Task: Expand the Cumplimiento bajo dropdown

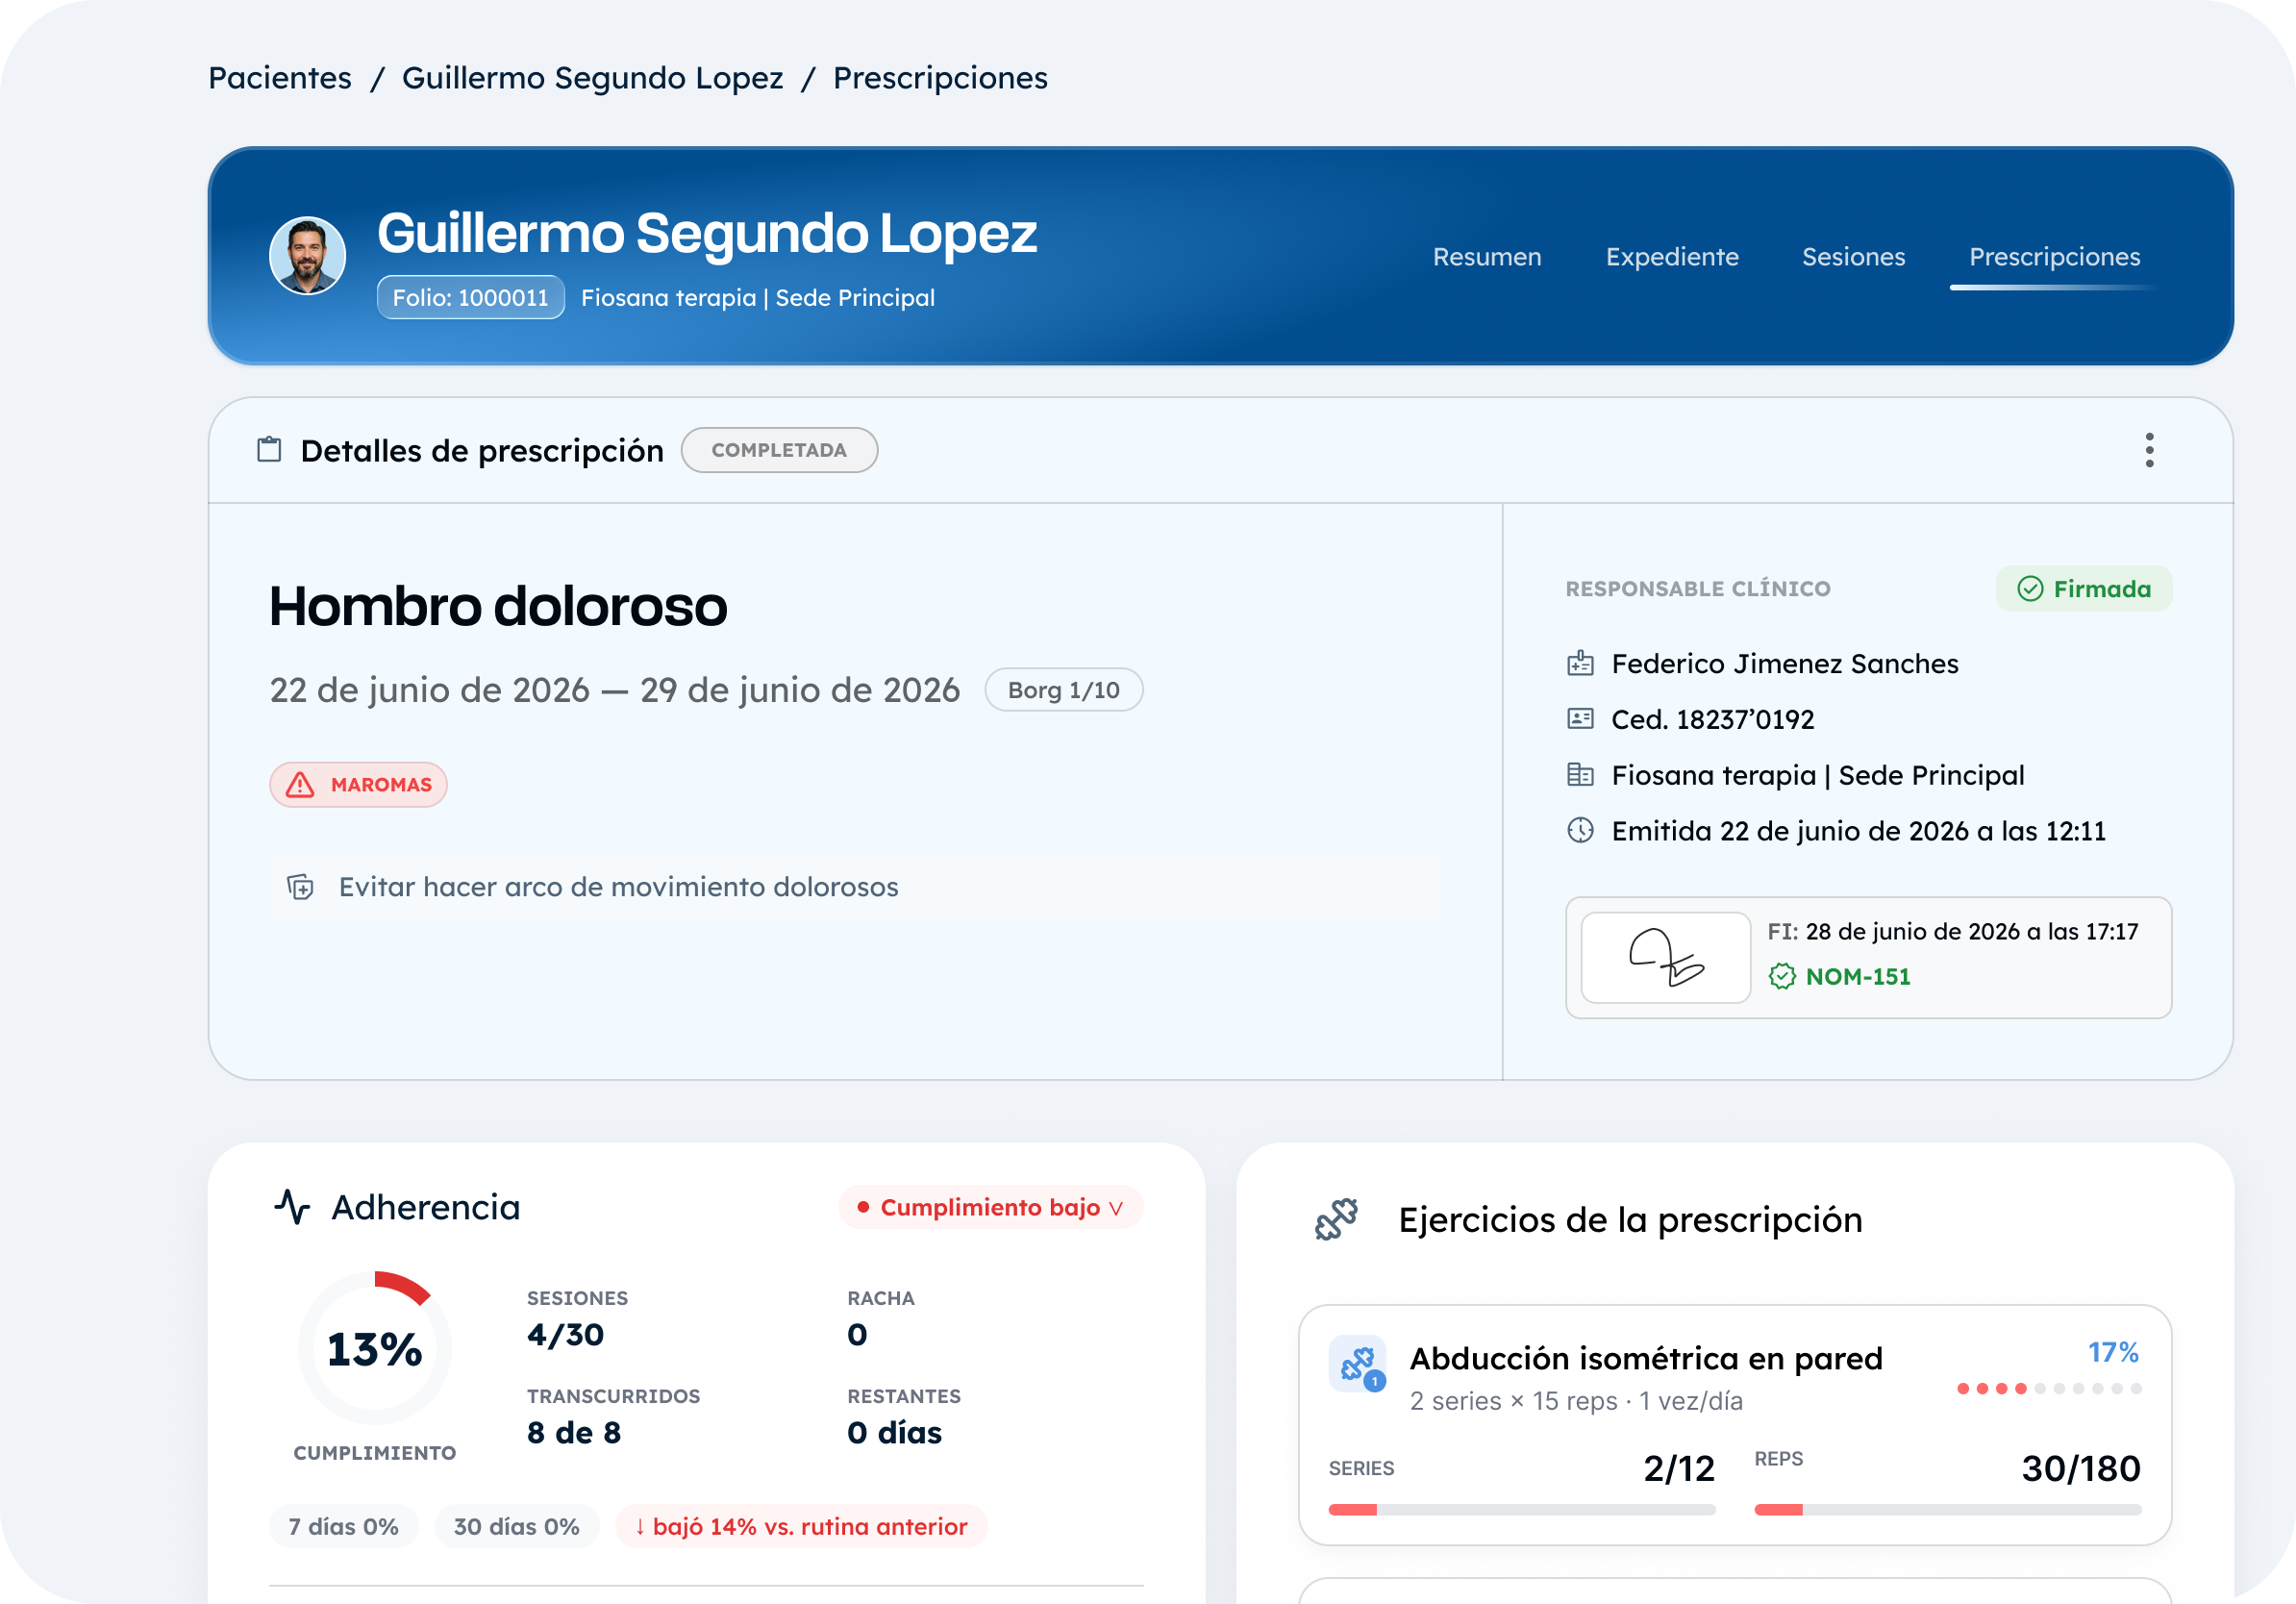Action: tap(991, 1207)
